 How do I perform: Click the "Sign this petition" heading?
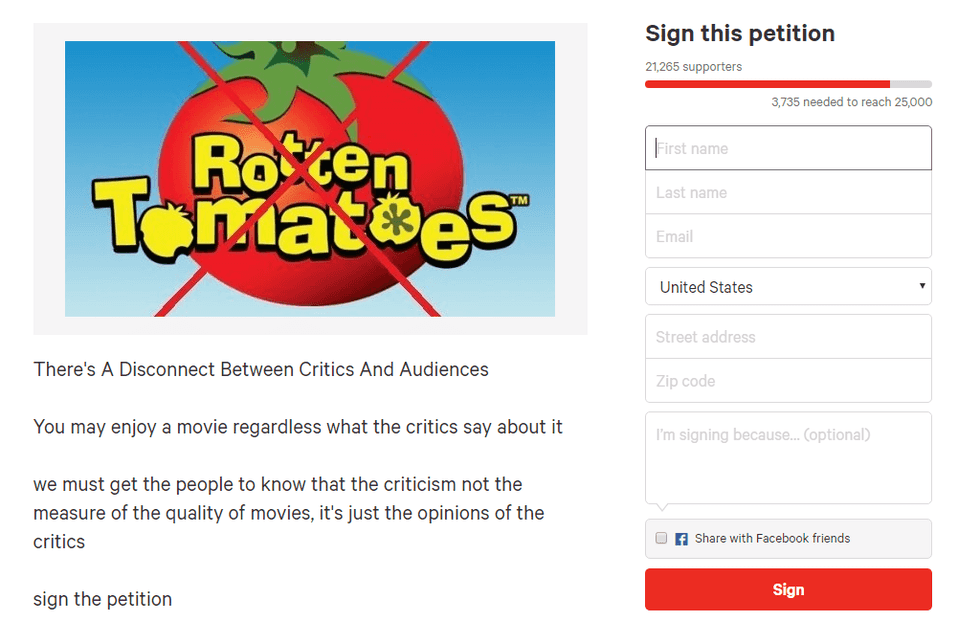(x=740, y=33)
